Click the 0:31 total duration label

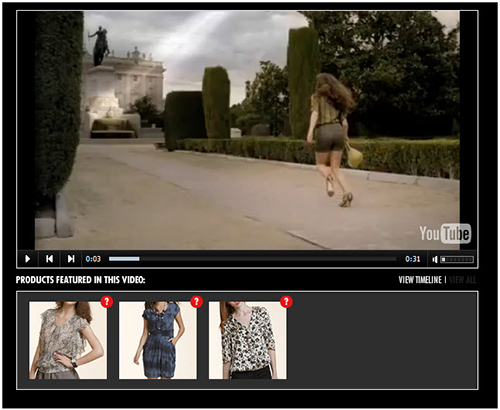412,259
